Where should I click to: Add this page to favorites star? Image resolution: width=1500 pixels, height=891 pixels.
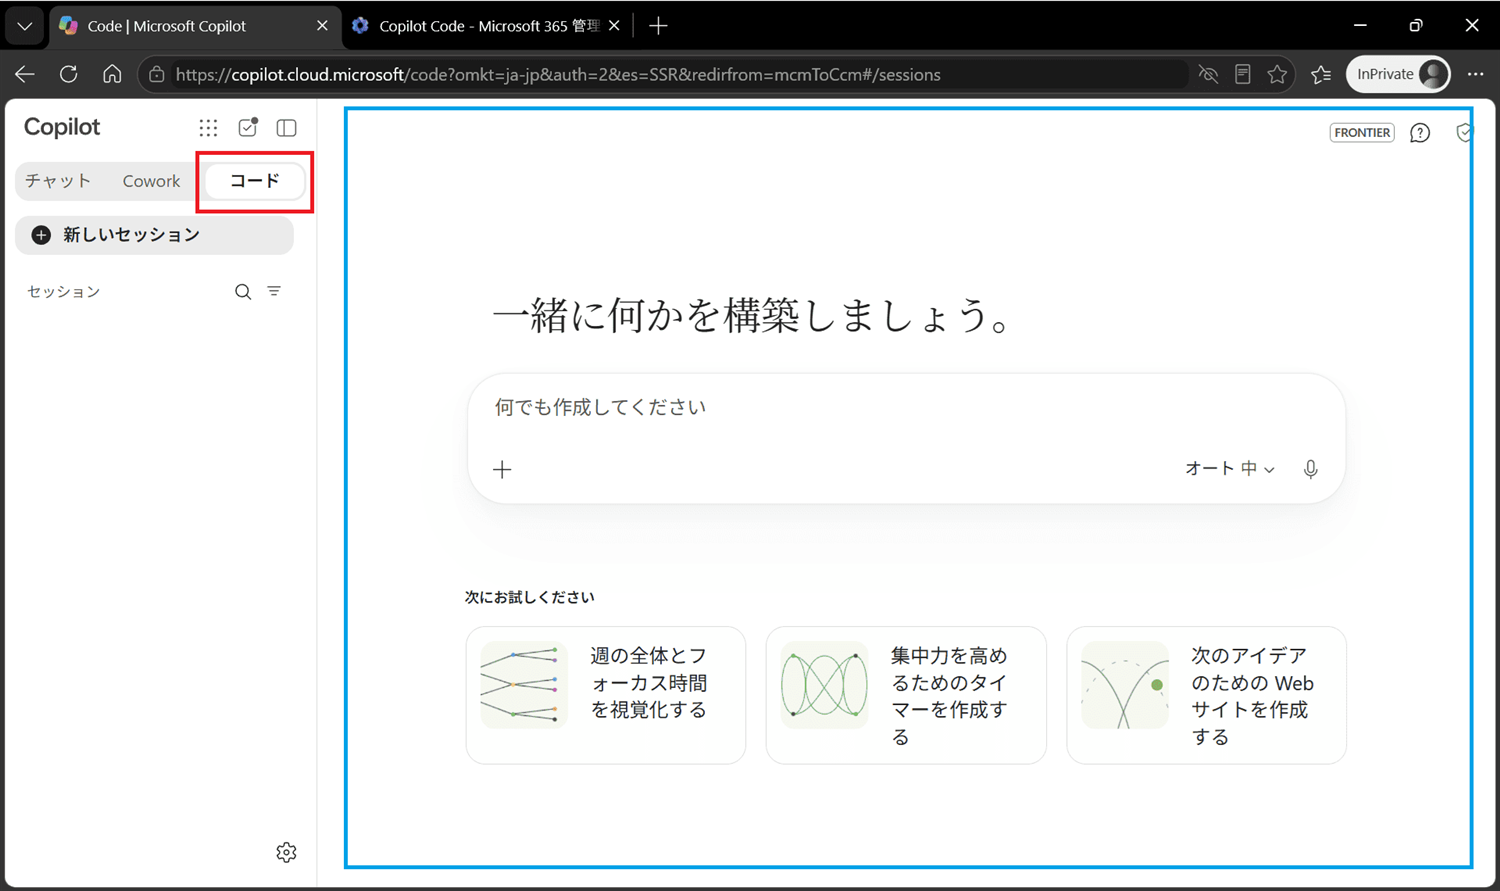(x=1277, y=75)
